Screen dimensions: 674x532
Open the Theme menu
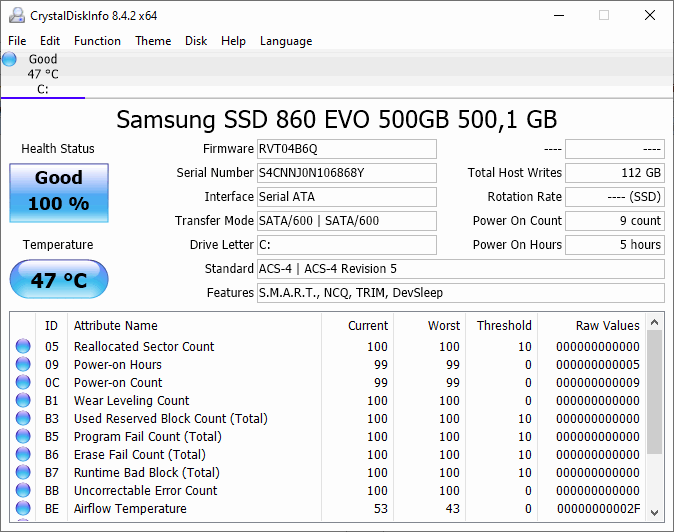[153, 41]
